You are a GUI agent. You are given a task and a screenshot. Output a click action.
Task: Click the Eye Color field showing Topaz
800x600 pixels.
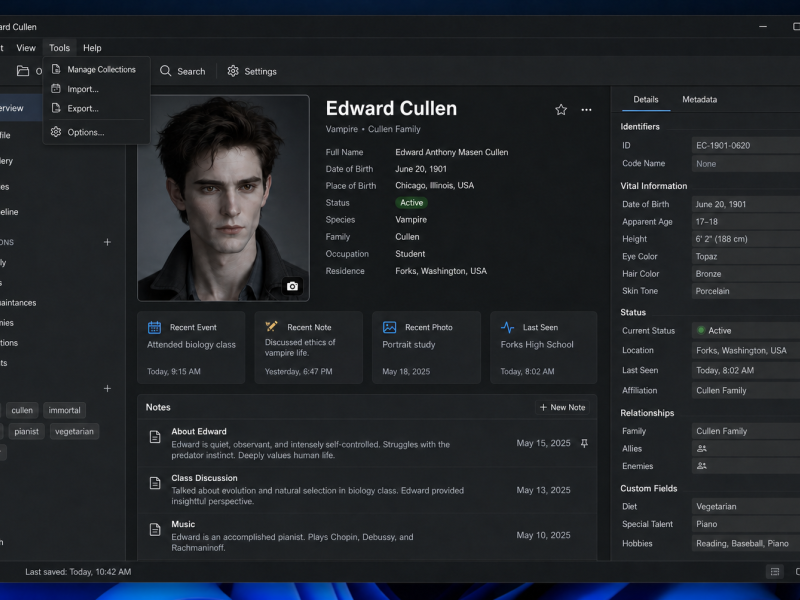(745, 257)
